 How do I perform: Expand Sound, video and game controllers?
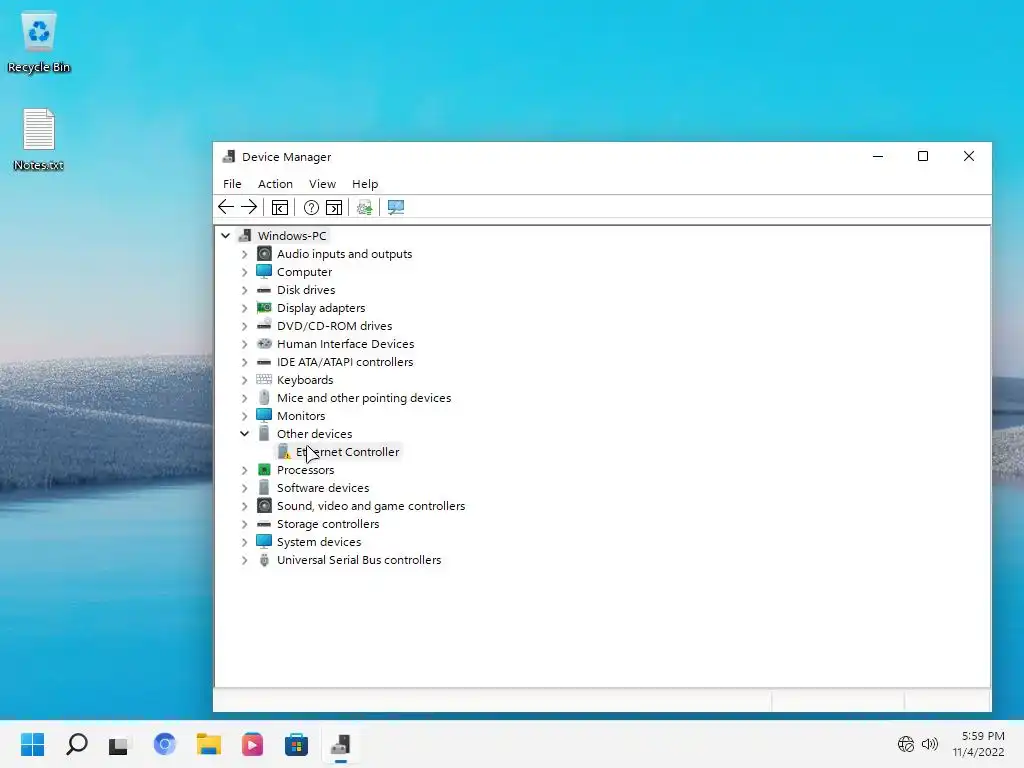pos(244,506)
